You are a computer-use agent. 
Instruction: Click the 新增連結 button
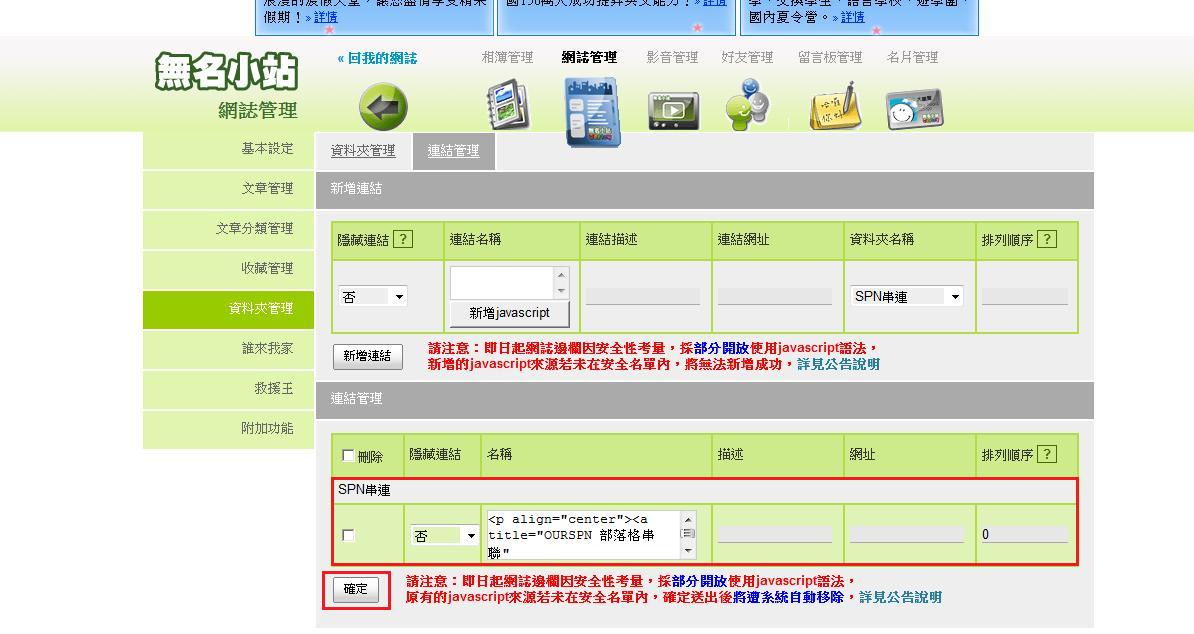367,356
